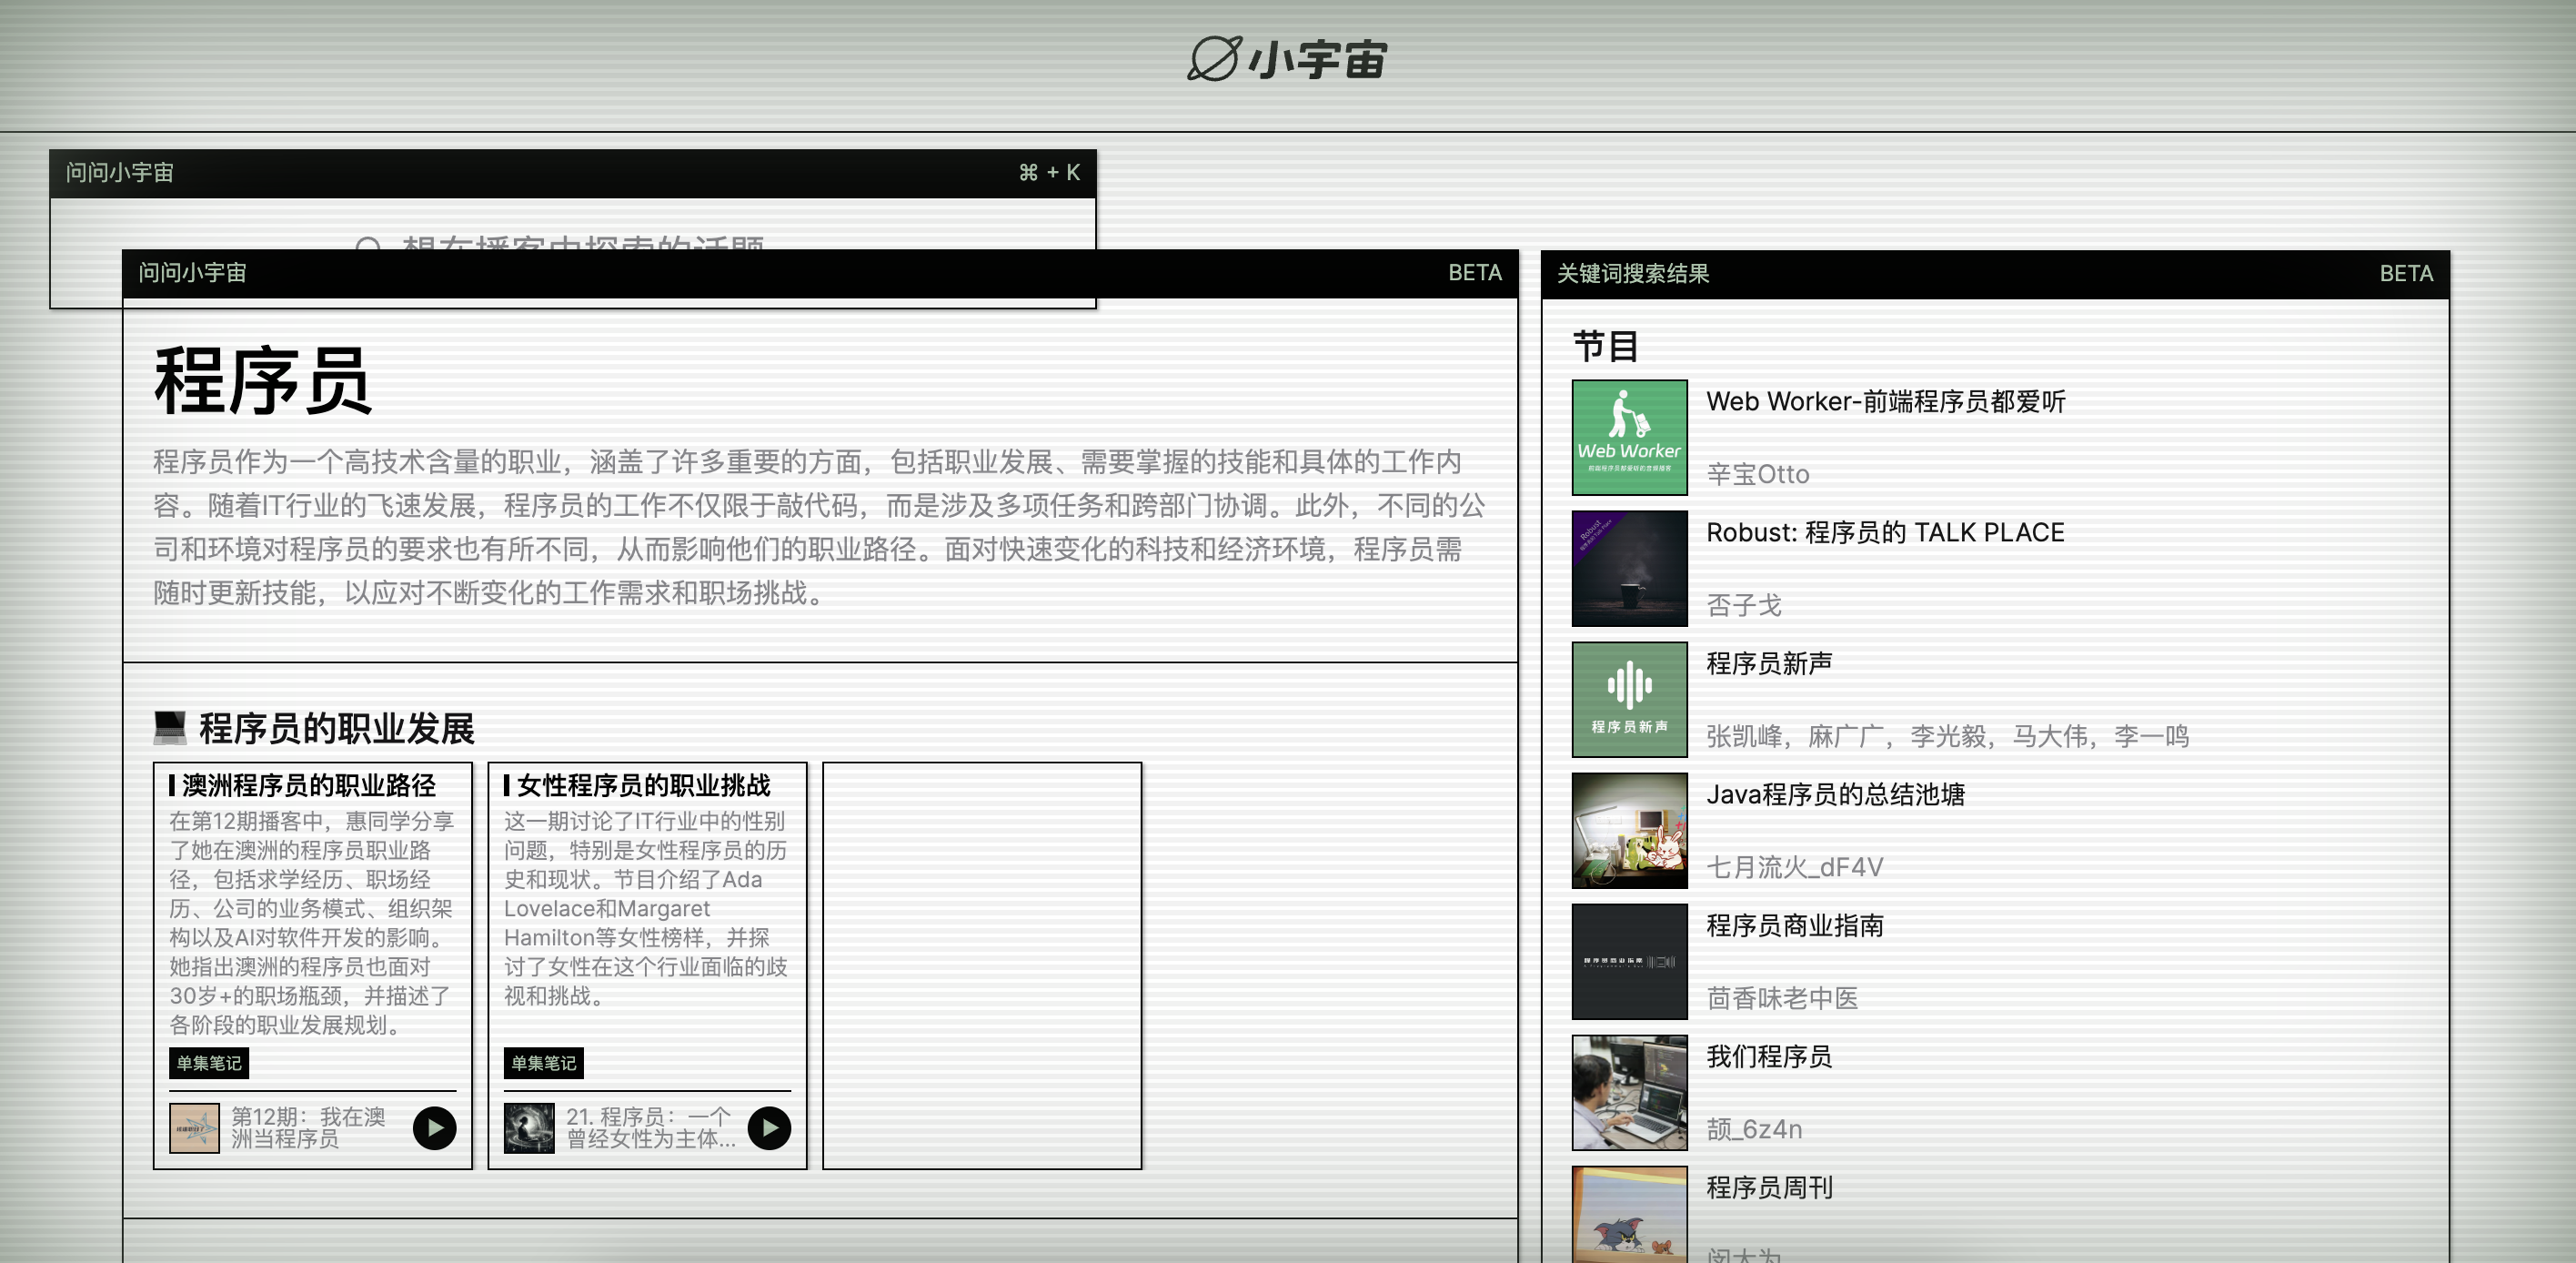Open Robust podcast dark cover thumbnail
2576x1263 pixels.
(1629, 568)
